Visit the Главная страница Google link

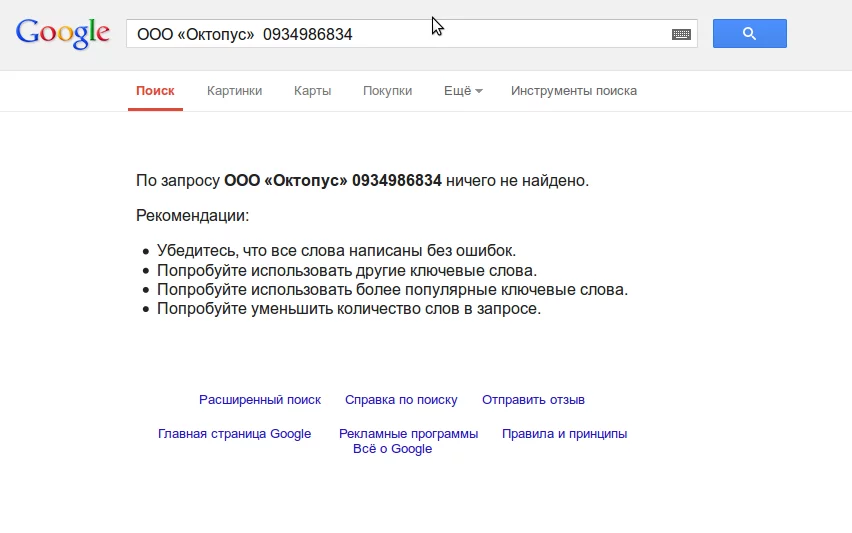[234, 434]
